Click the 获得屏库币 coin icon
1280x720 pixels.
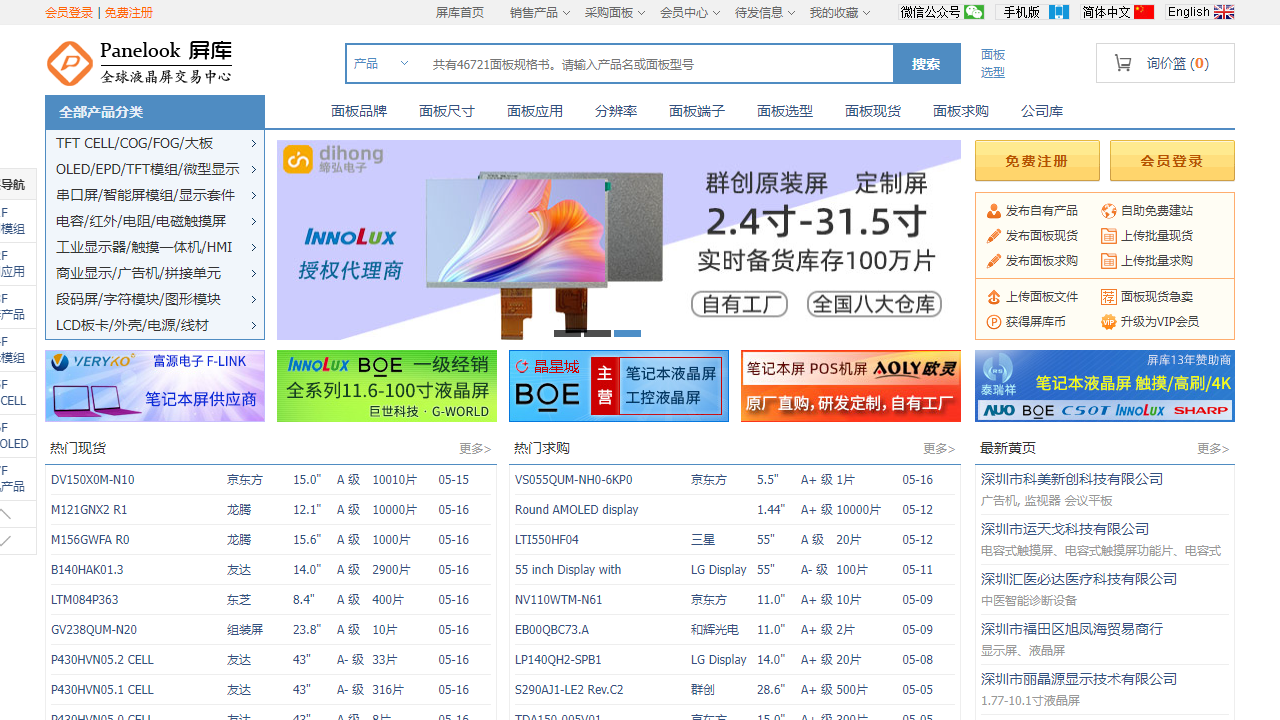[994, 322]
